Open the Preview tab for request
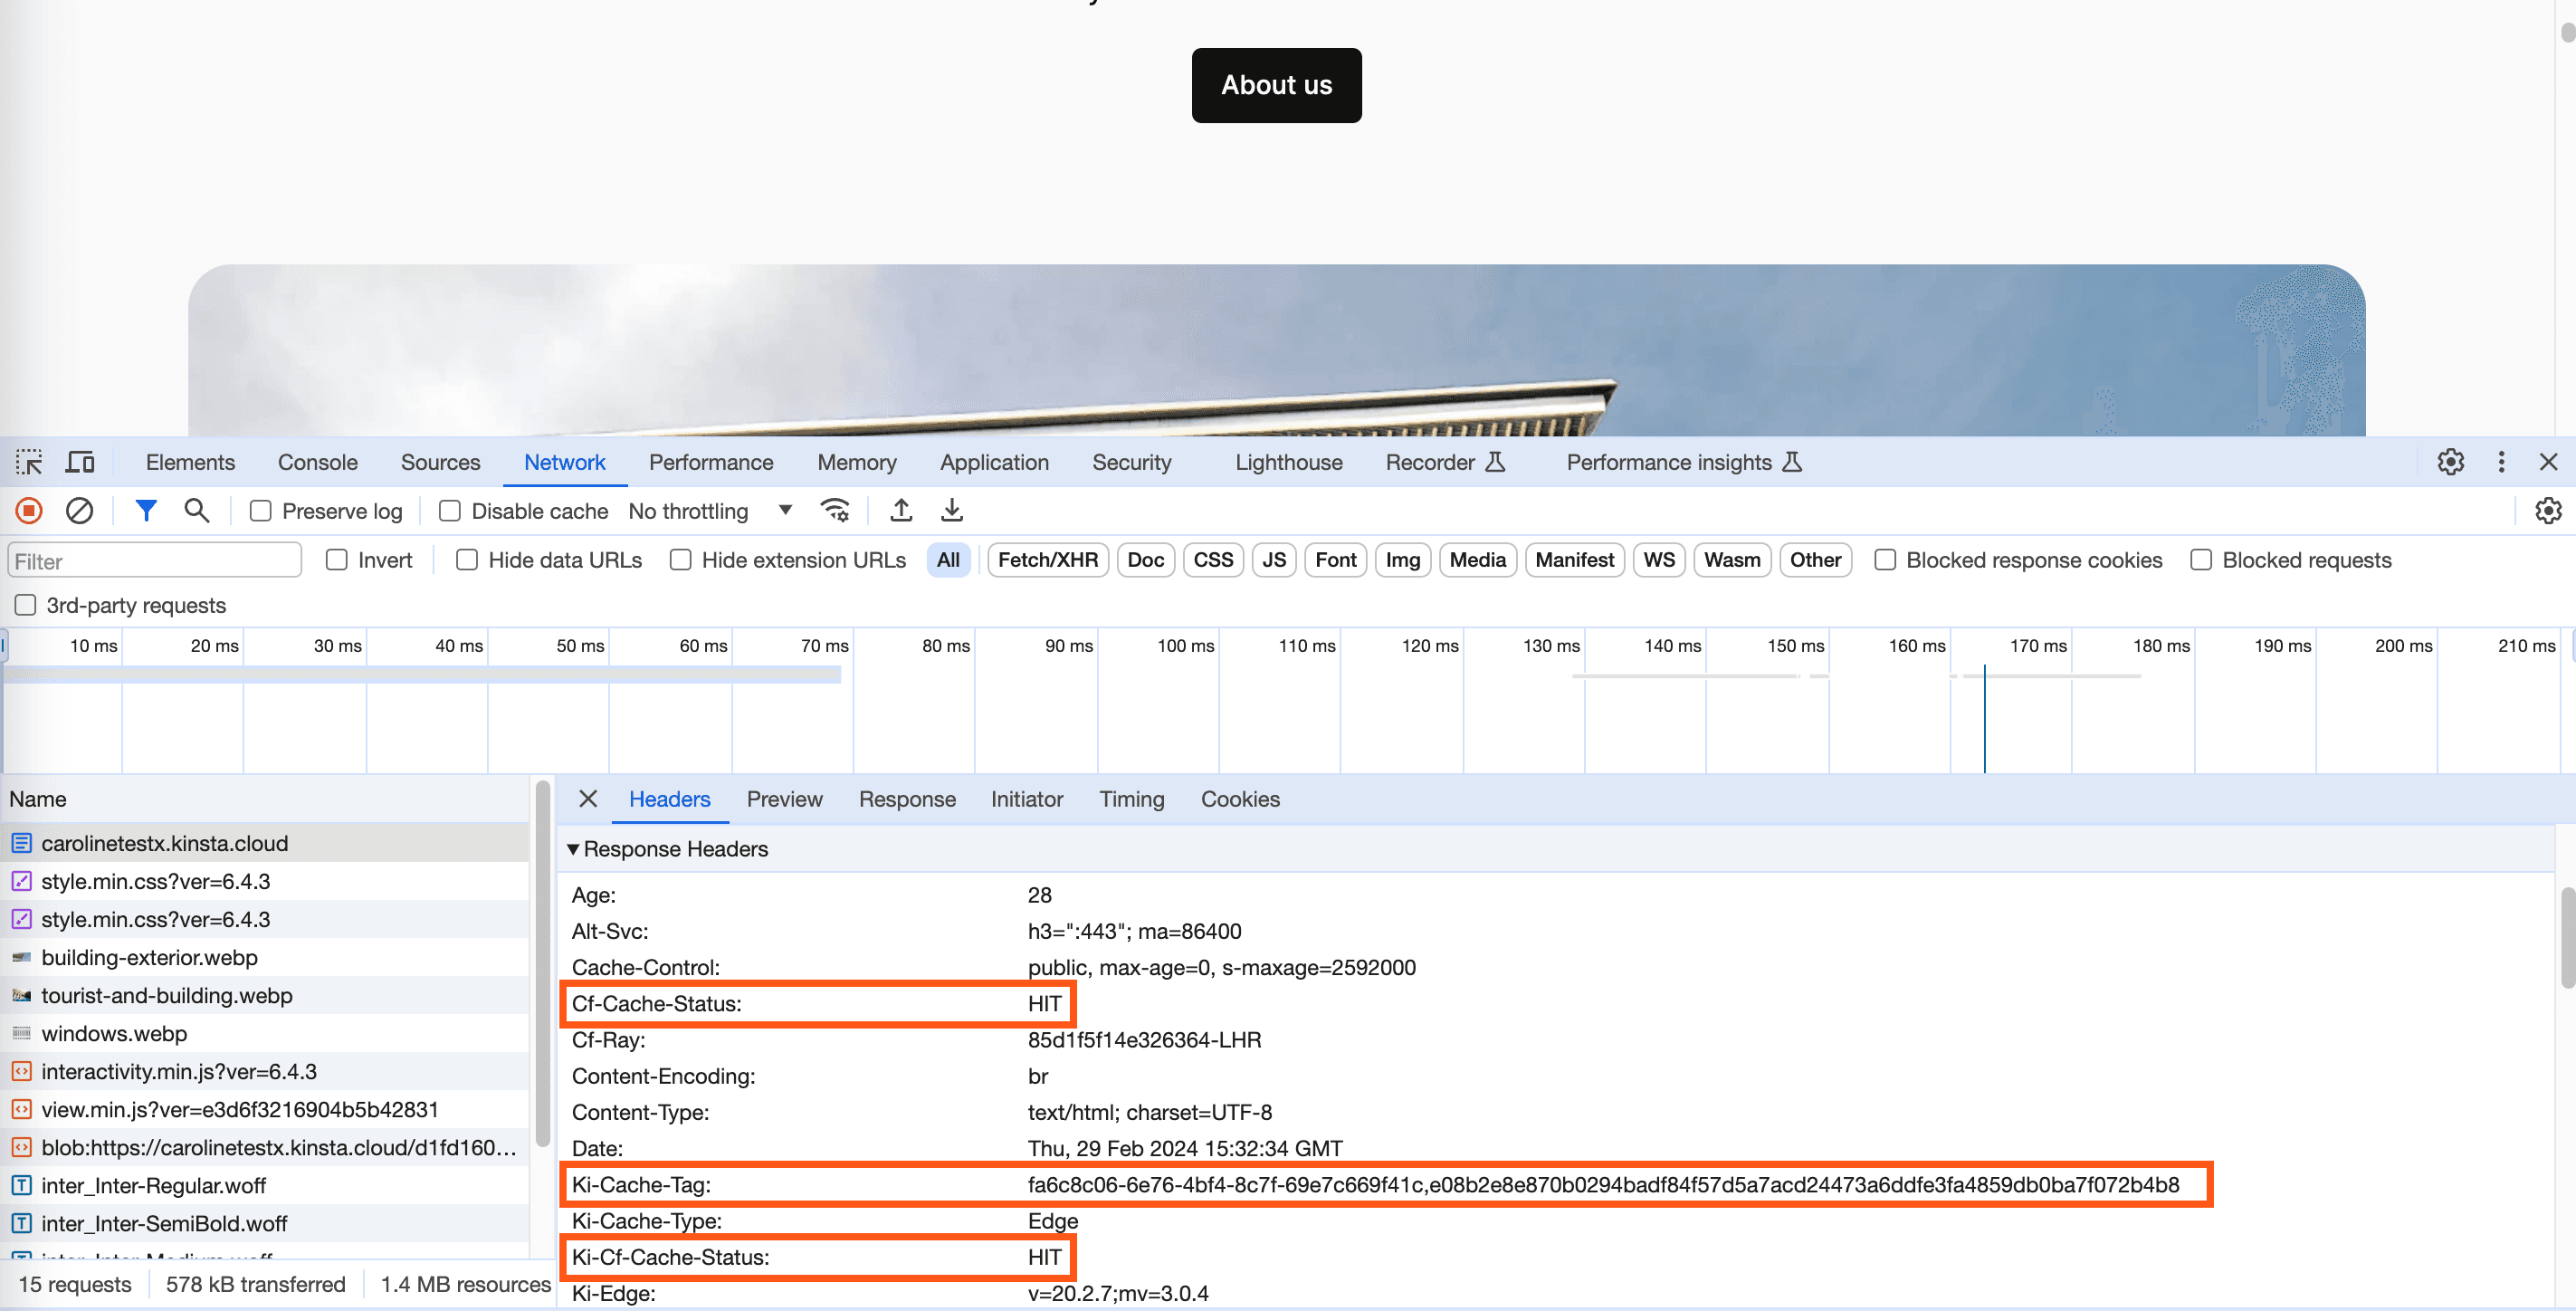This screenshot has width=2576, height=1311. [x=784, y=799]
